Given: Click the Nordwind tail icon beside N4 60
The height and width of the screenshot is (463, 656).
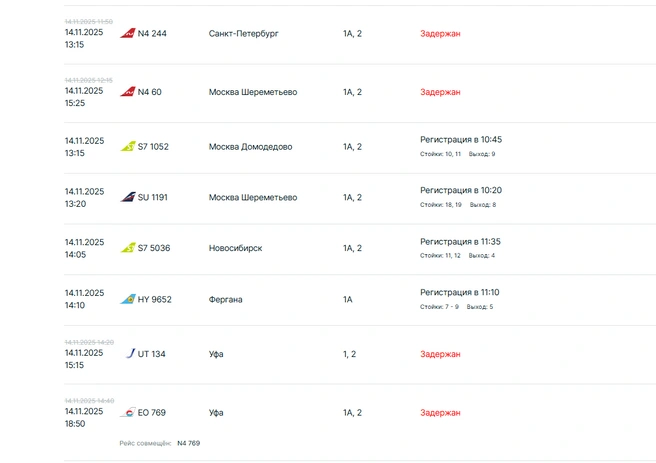Looking at the screenshot, I should pyautogui.click(x=128, y=92).
